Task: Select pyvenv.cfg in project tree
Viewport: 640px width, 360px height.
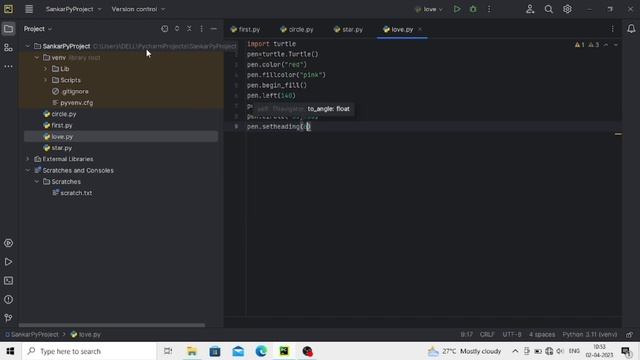Action: [x=73, y=103]
